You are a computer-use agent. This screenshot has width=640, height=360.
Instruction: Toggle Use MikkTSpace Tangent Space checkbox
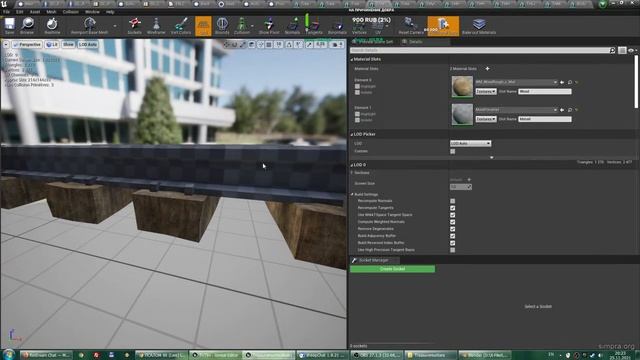[x=453, y=215]
